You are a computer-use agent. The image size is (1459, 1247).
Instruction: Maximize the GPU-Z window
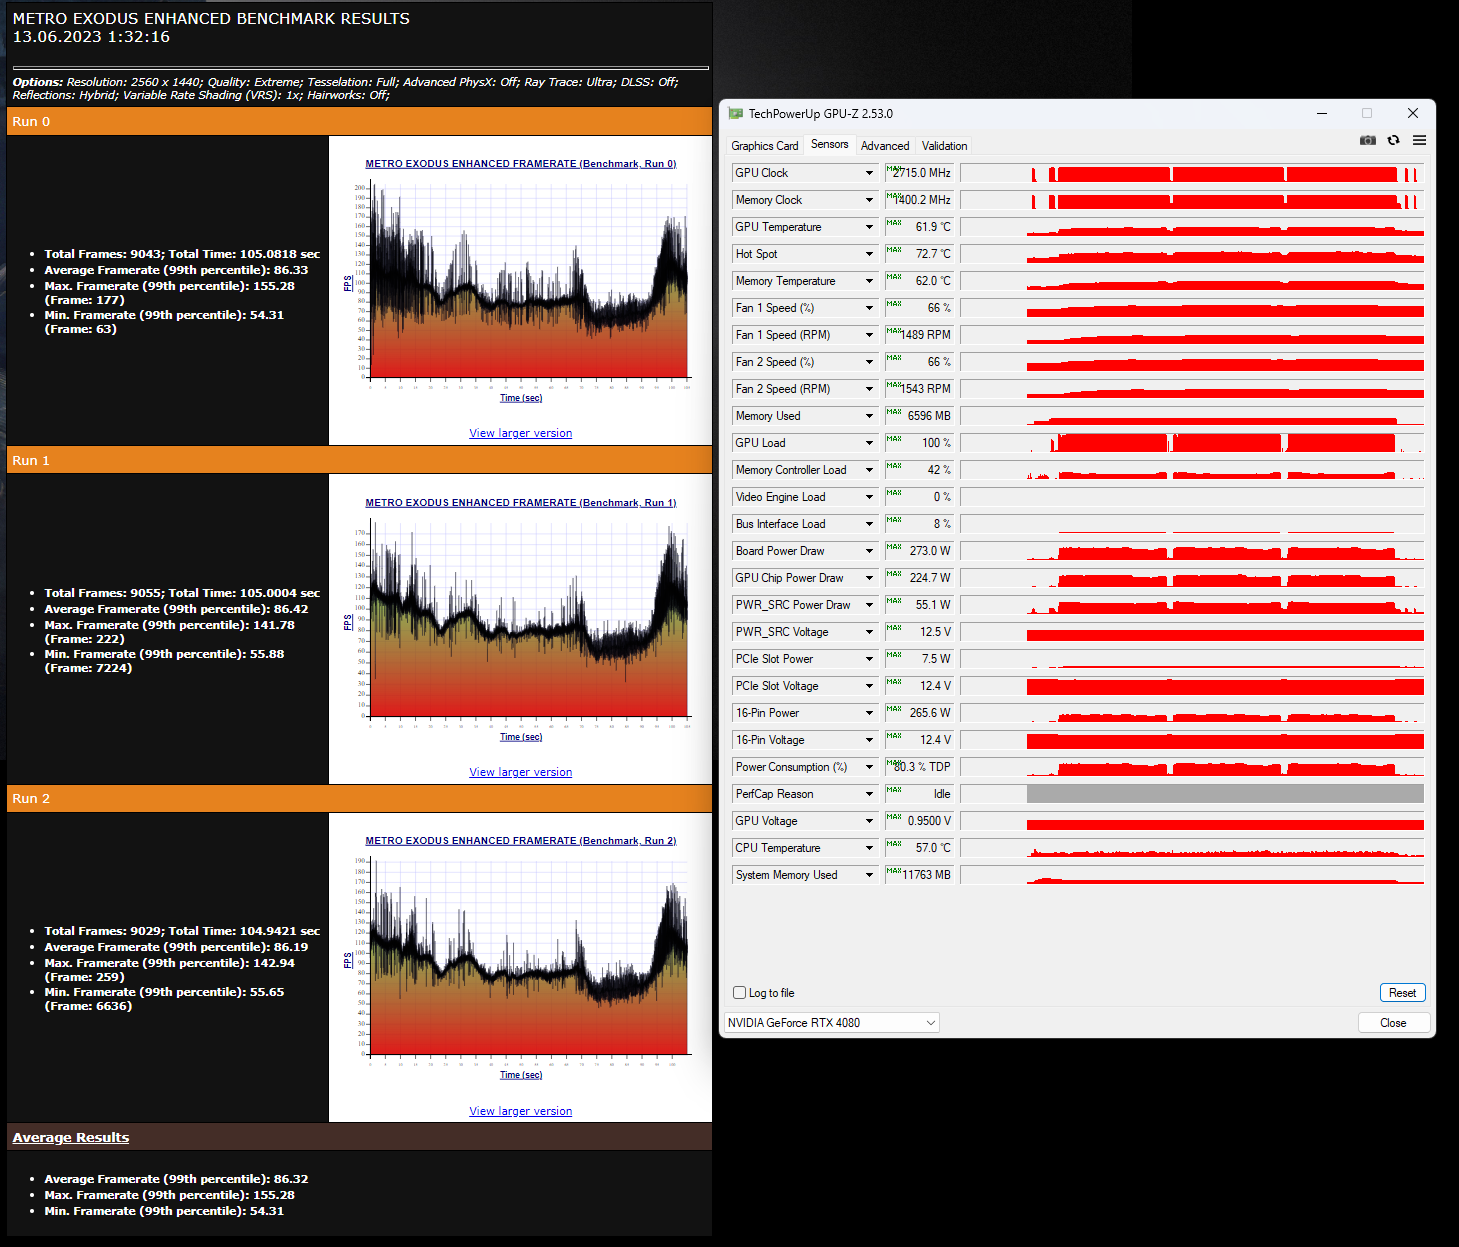[x=1367, y=114]
